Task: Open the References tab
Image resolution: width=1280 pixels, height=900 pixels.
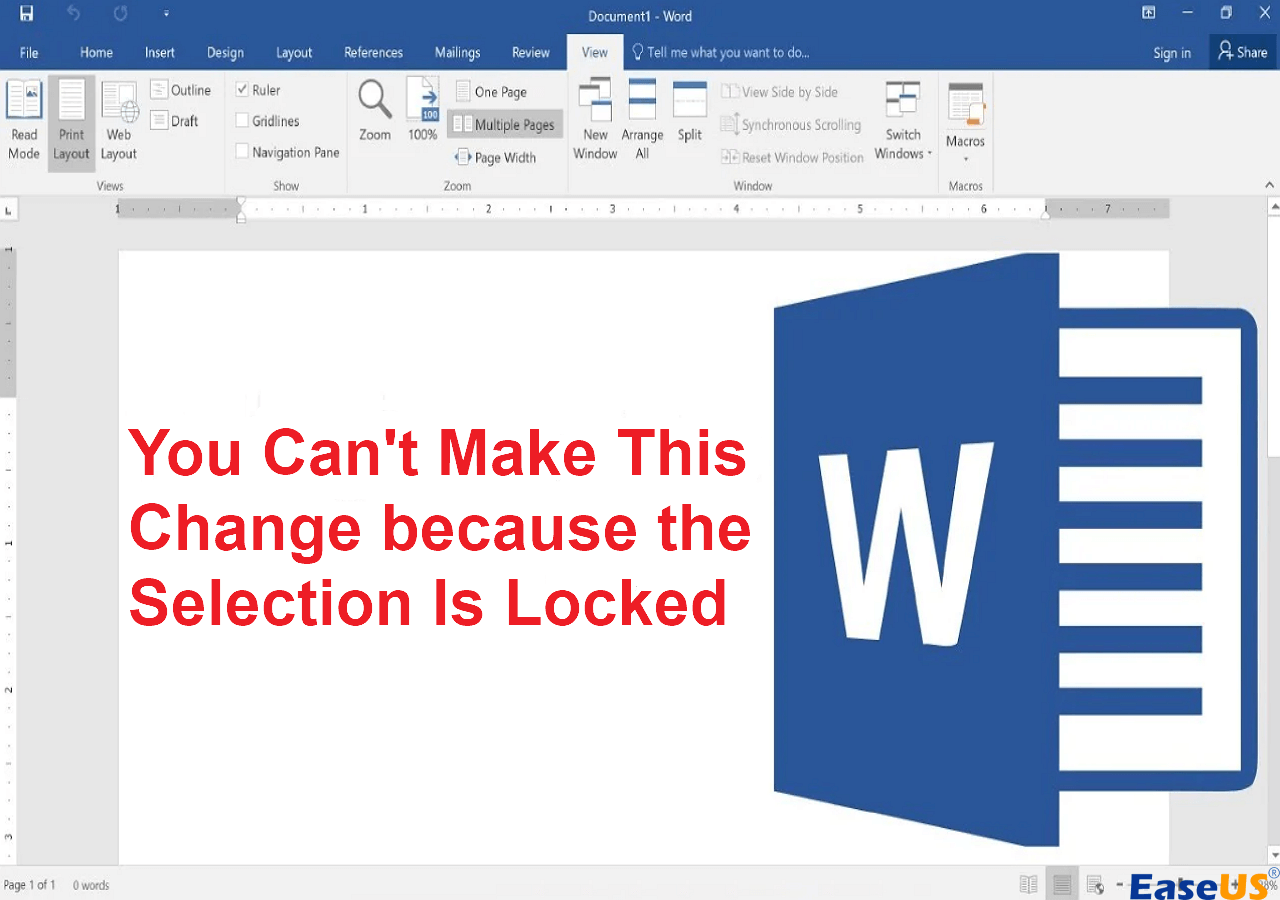Action: pos(373,52)
